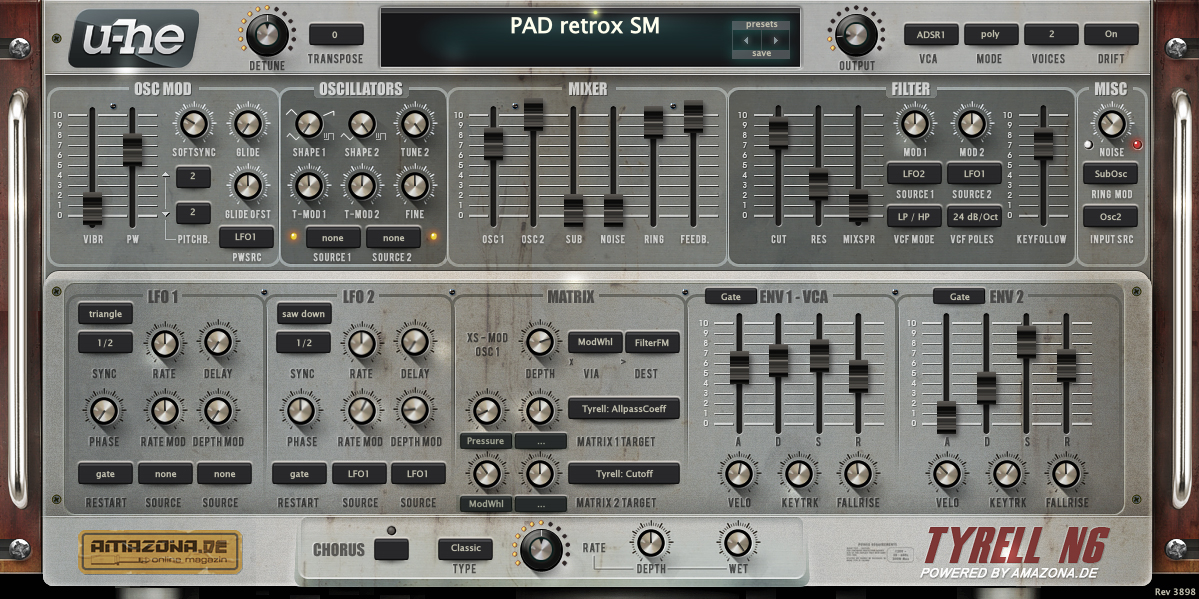Image resolution: width=1199 pixels, height=599 pixels.
Task: Click the Chorus Wet knob
Action: 737,542
